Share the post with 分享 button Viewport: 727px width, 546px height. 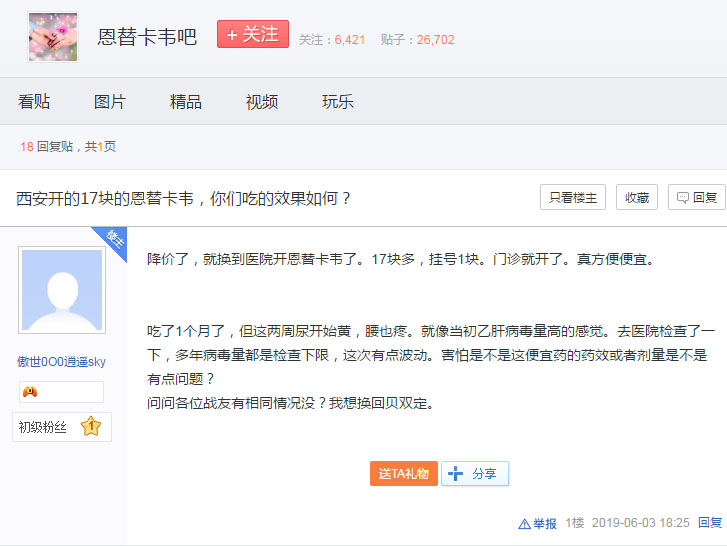click(475, 473)
